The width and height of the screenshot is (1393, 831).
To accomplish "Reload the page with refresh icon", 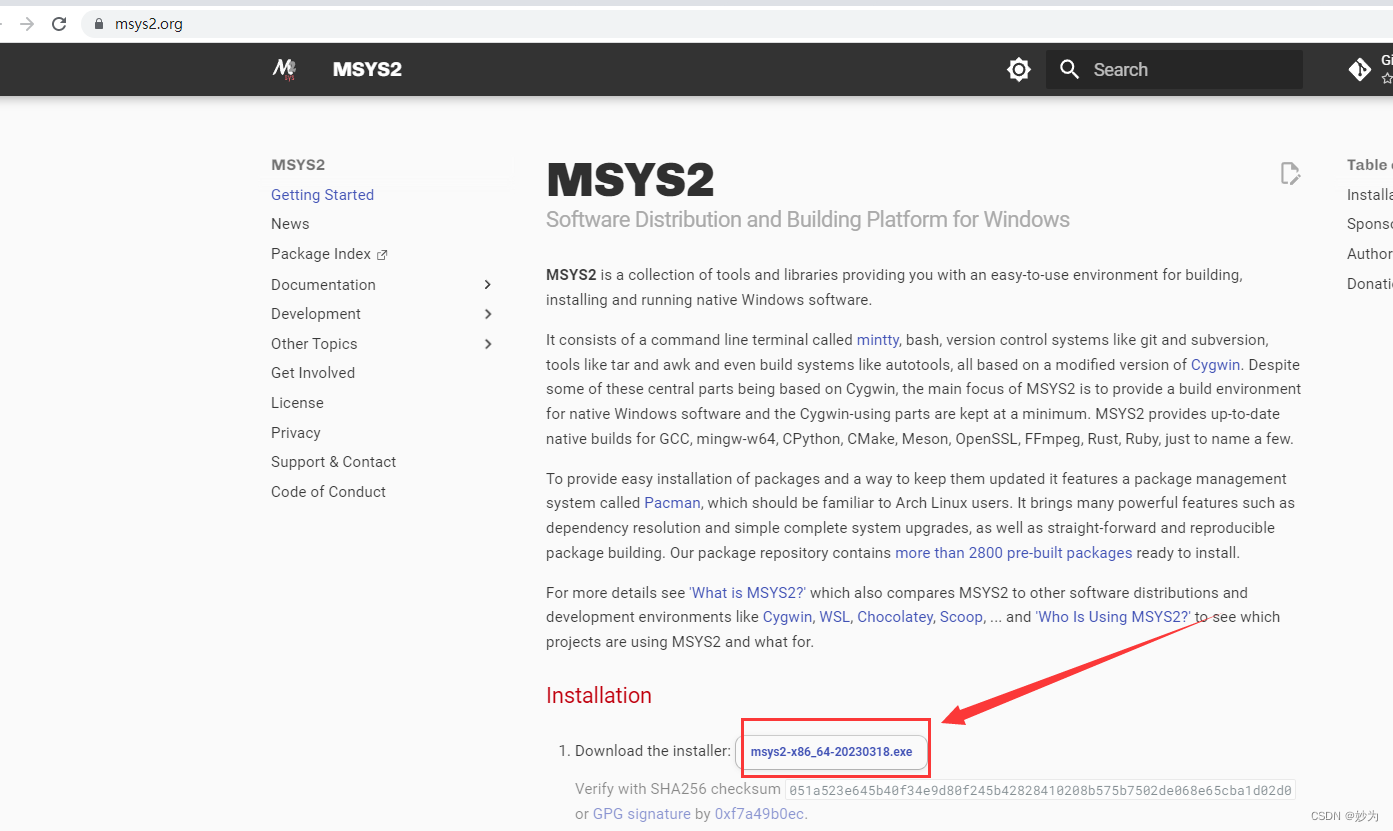I will [59, 24].
